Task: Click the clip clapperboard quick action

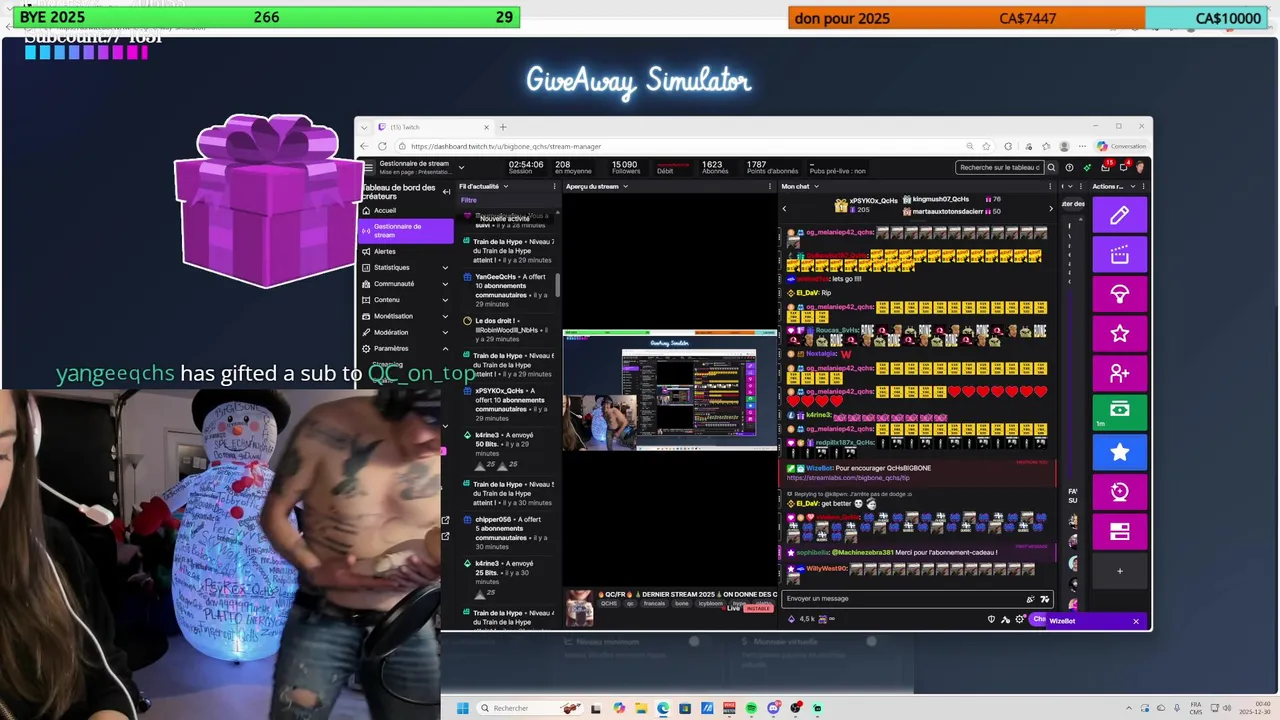Action: 1119,255
